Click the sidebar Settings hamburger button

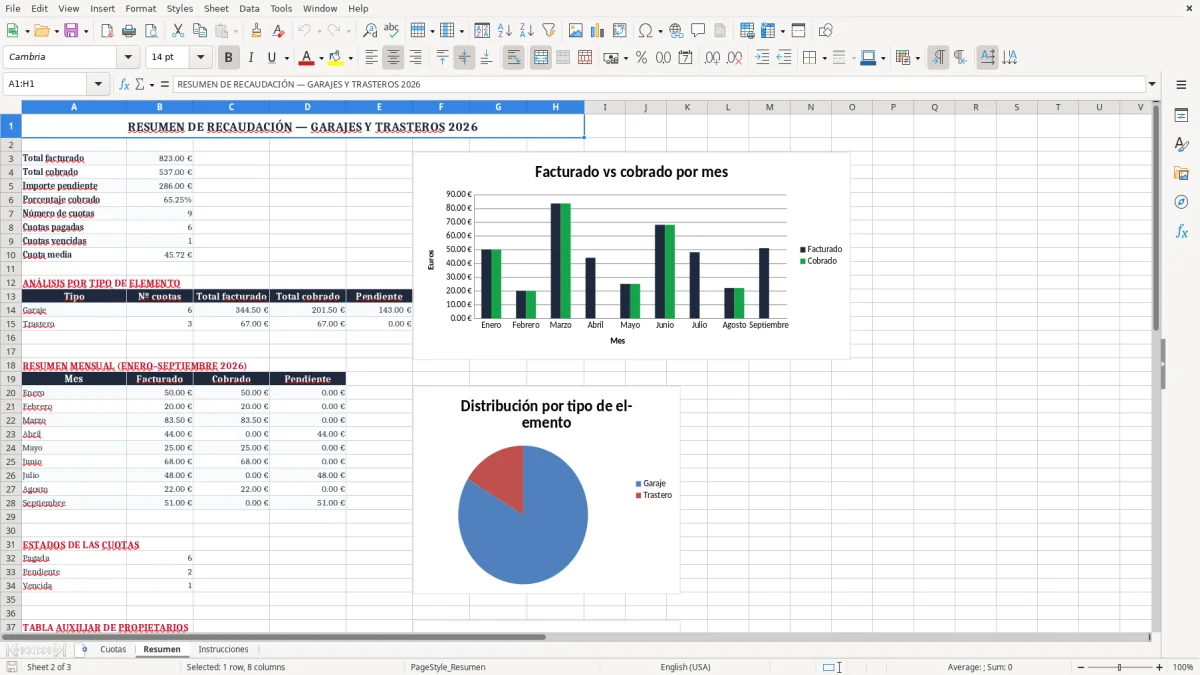coord(1181,84)
